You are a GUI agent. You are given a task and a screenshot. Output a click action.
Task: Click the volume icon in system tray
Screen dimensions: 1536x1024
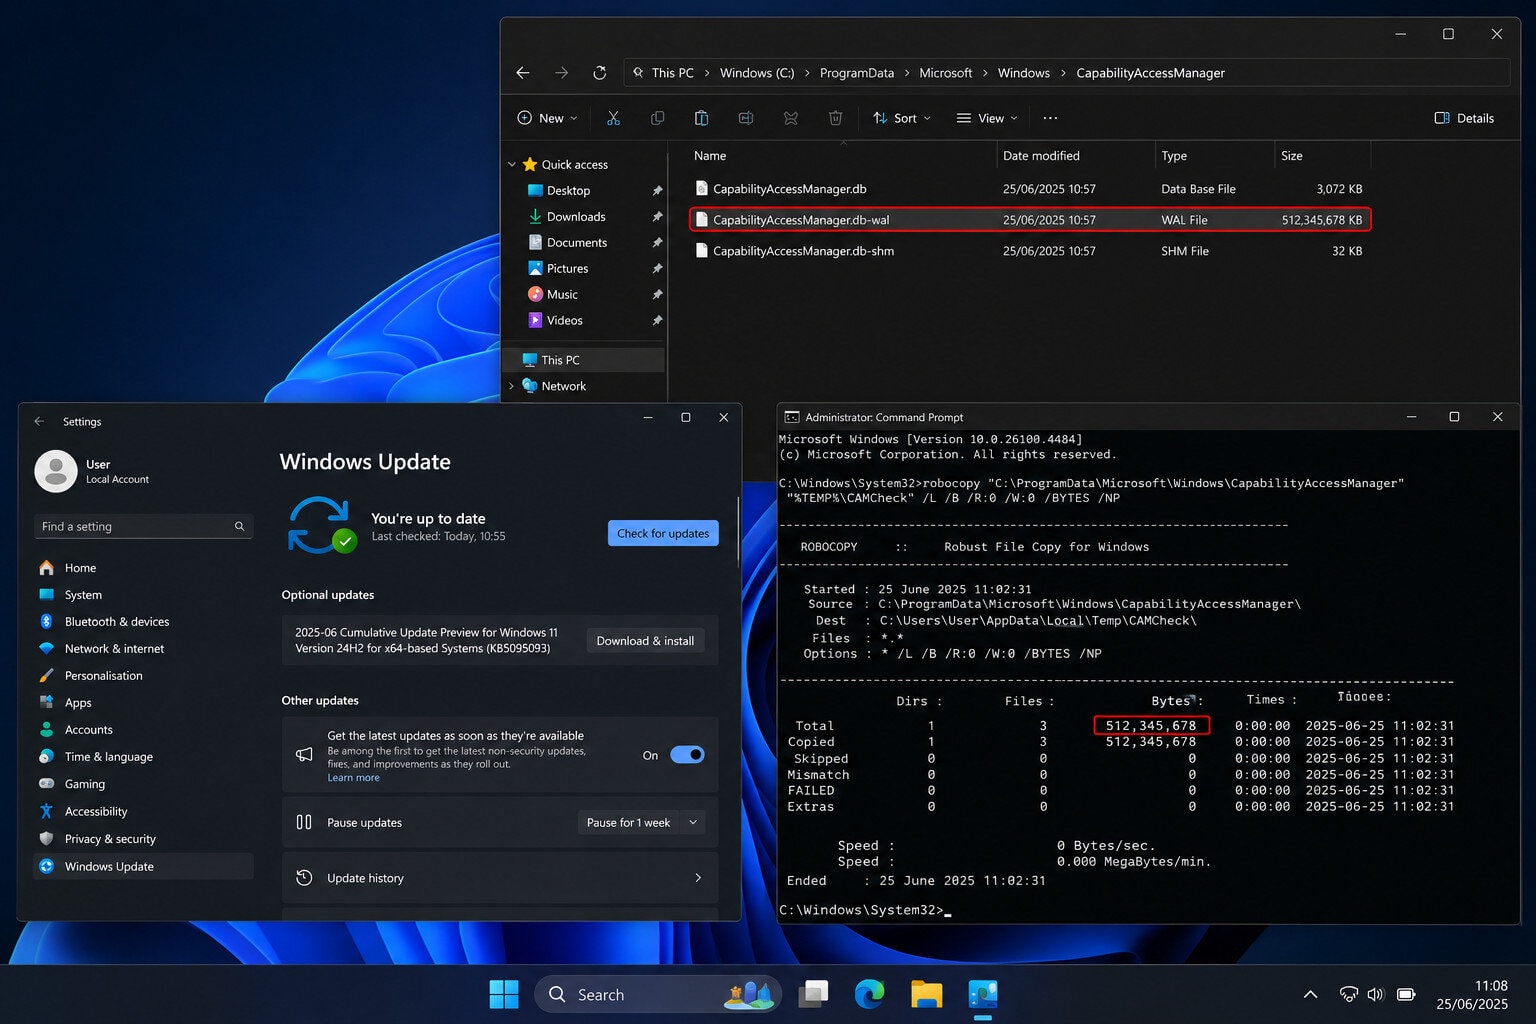(1375, 994)
